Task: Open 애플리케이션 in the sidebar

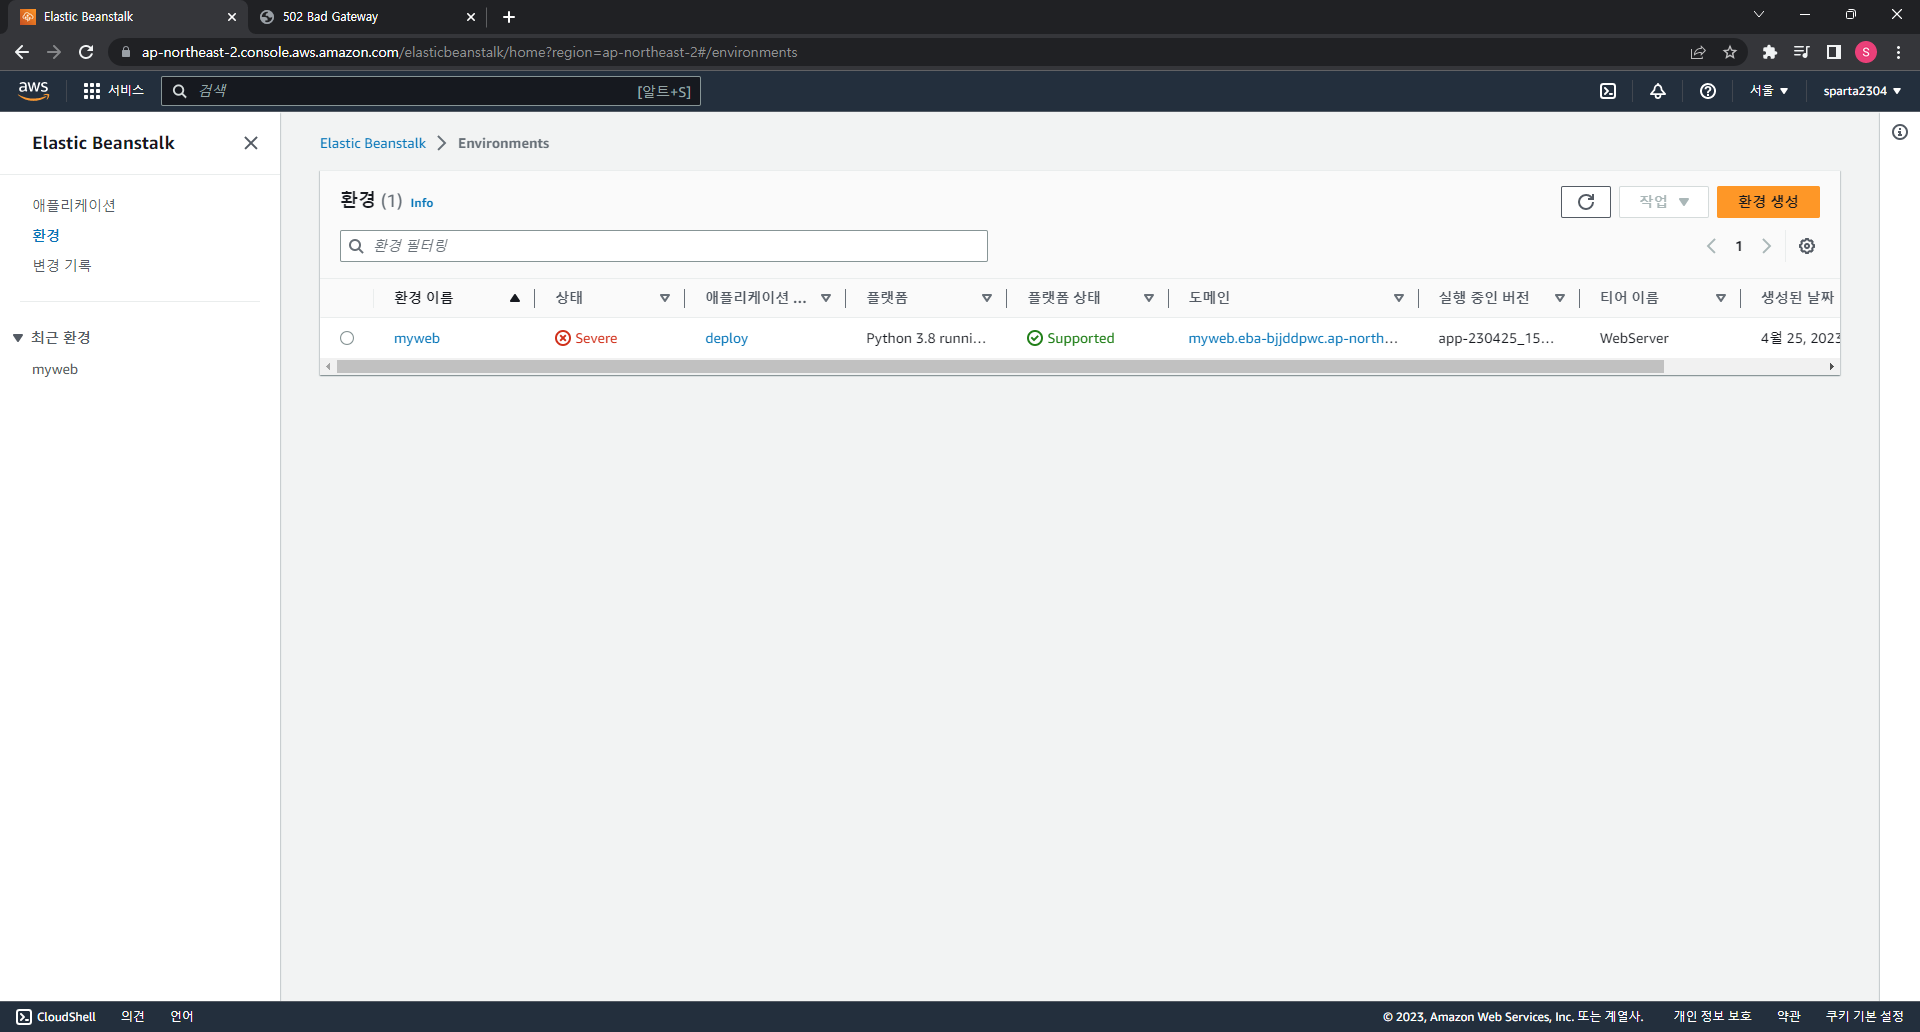Action: click(74, 205)
